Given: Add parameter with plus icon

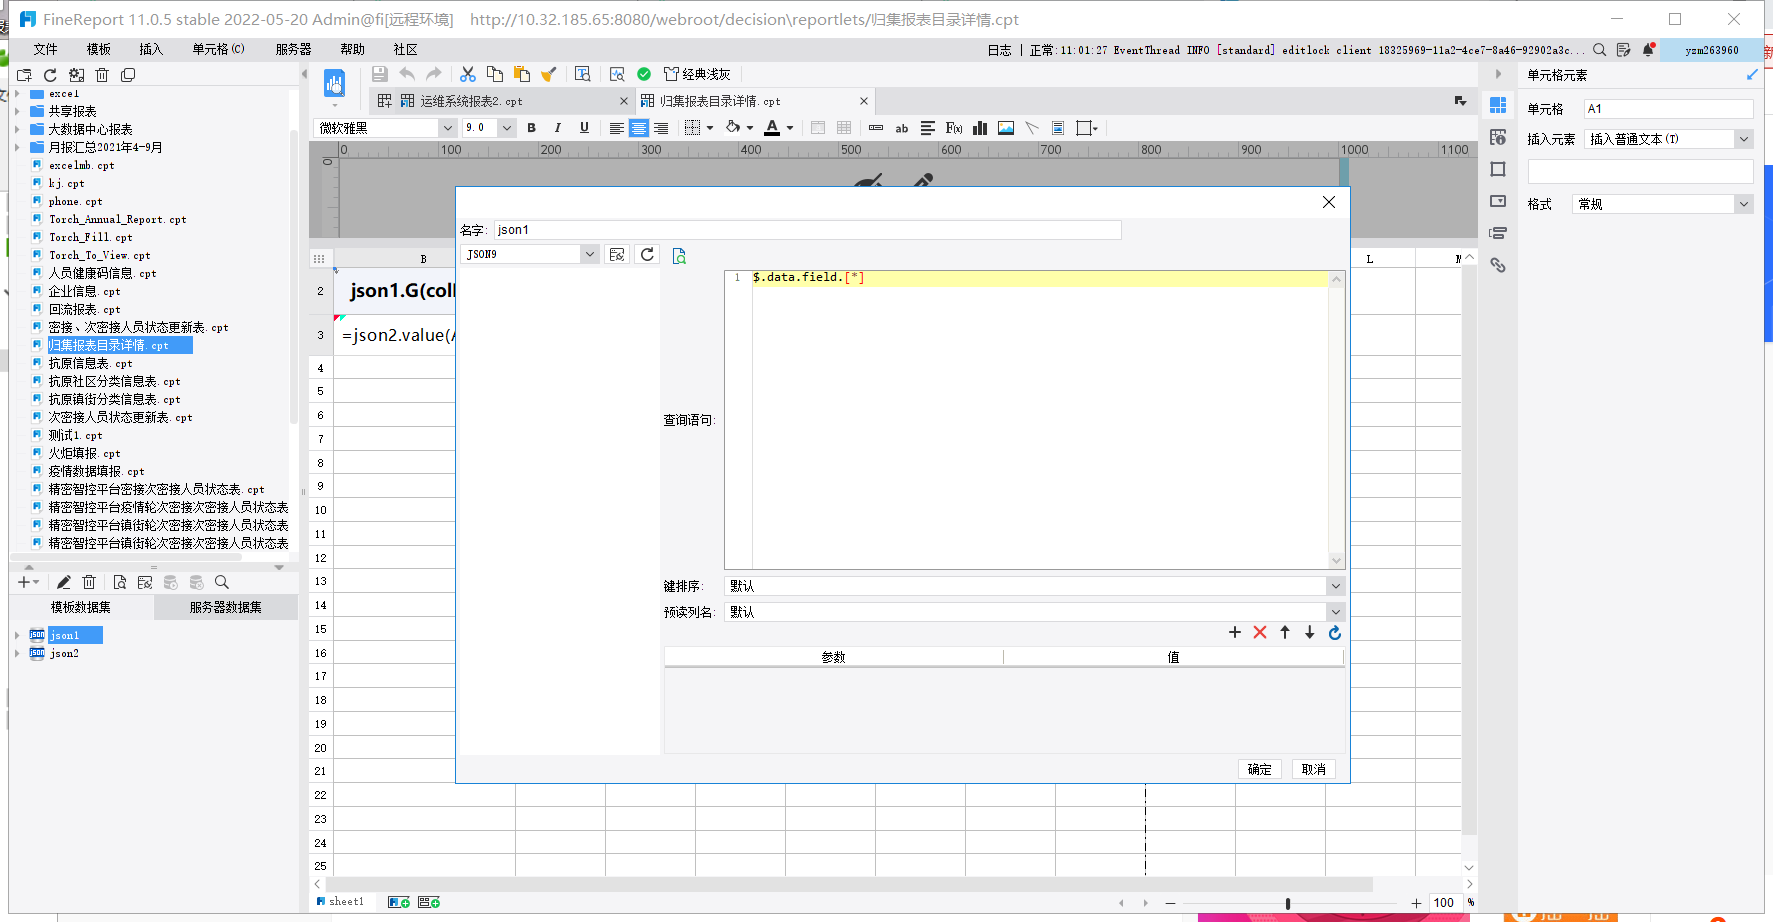Looking at the screenshot, I should pos(1235,632).
